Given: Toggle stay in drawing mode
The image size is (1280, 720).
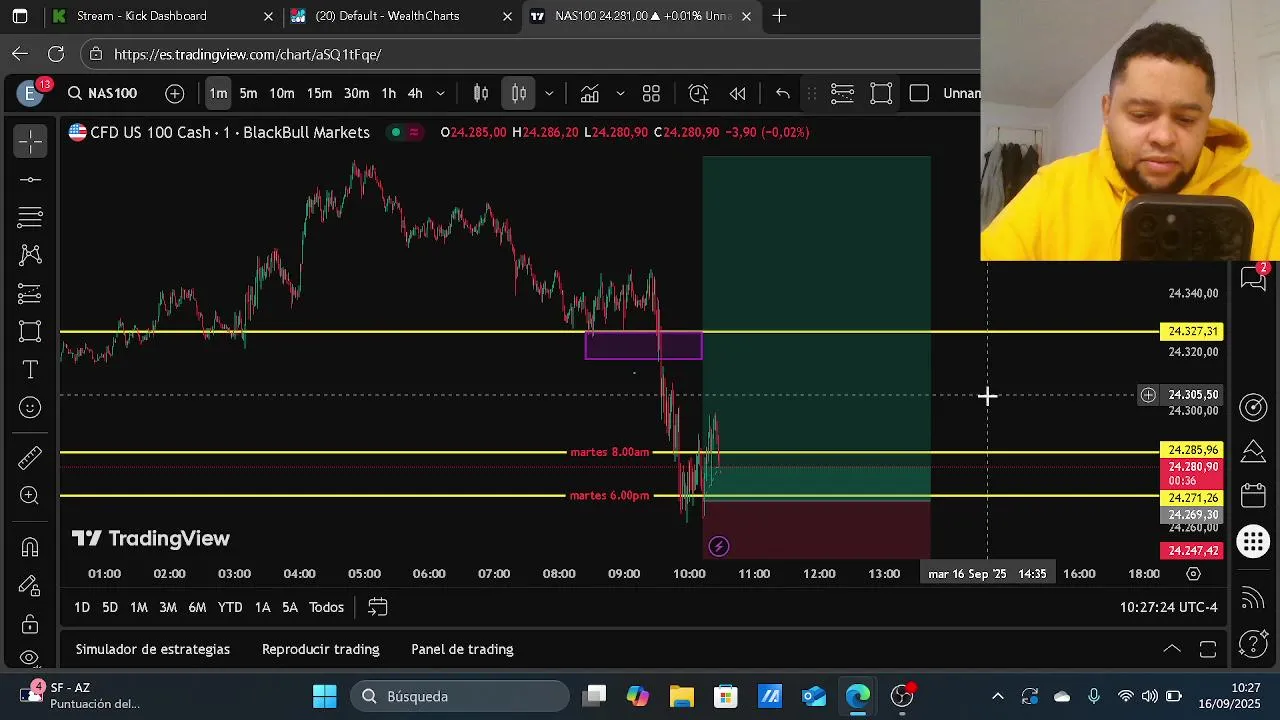Looking at the screenshot, I should 30,585.
